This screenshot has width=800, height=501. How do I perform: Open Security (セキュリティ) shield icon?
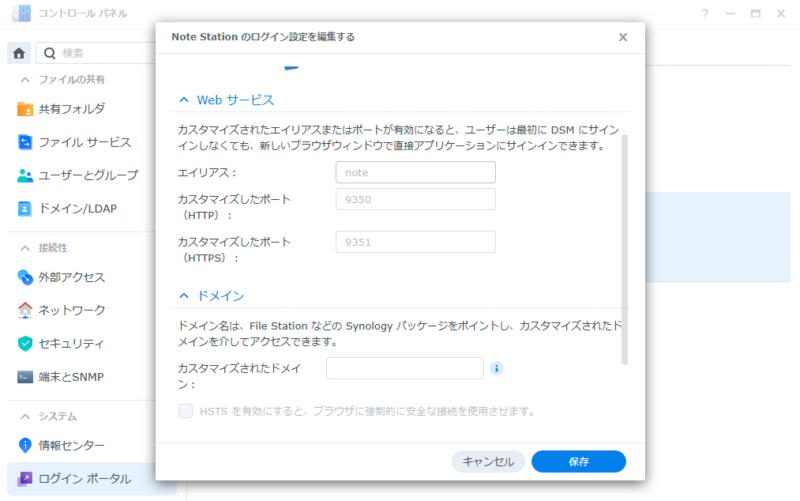(24, 343)
